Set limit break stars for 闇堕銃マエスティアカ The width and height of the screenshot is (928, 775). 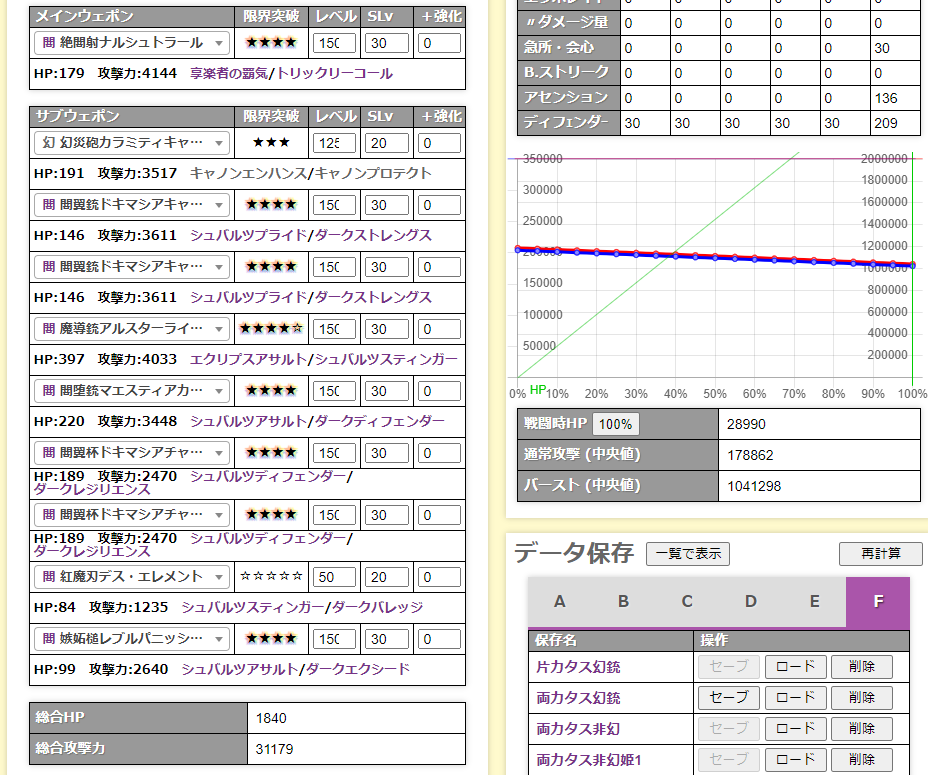point(271,391)
